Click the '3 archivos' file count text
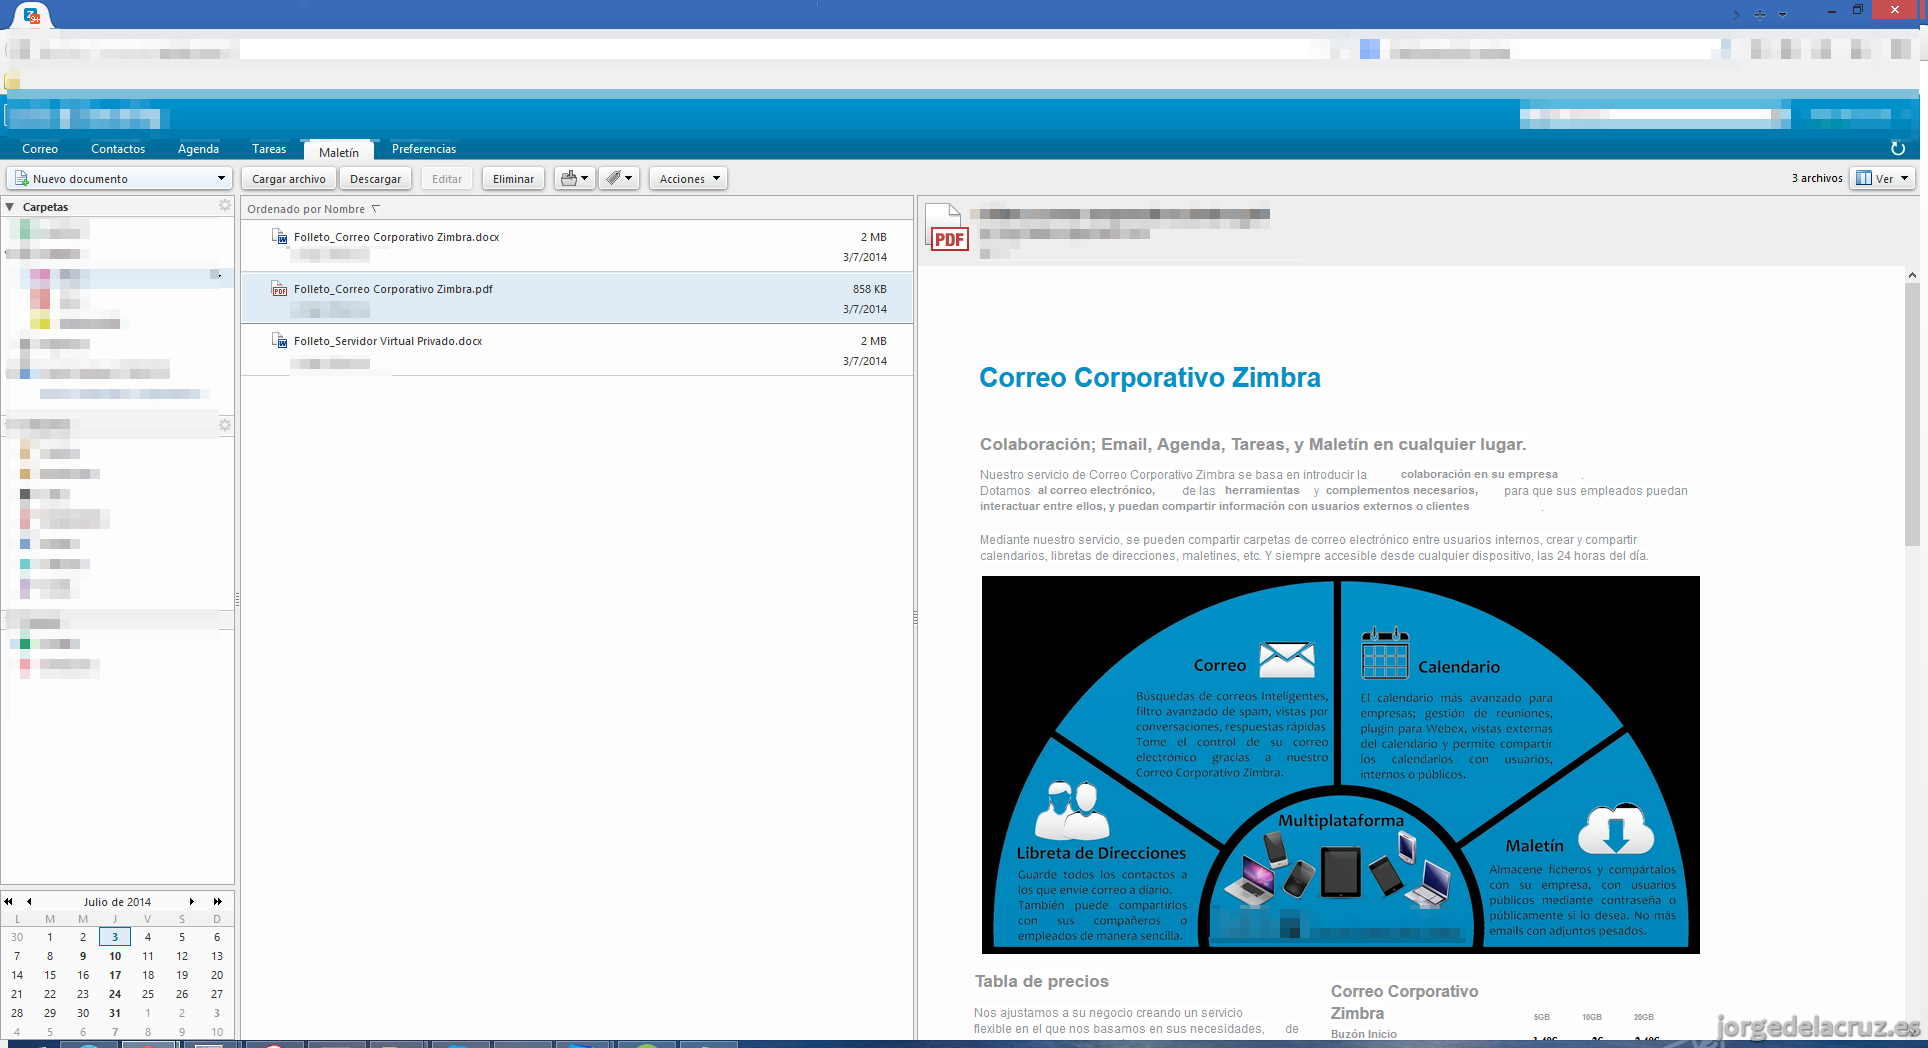1928x1048 pixels. [1817, 178]
